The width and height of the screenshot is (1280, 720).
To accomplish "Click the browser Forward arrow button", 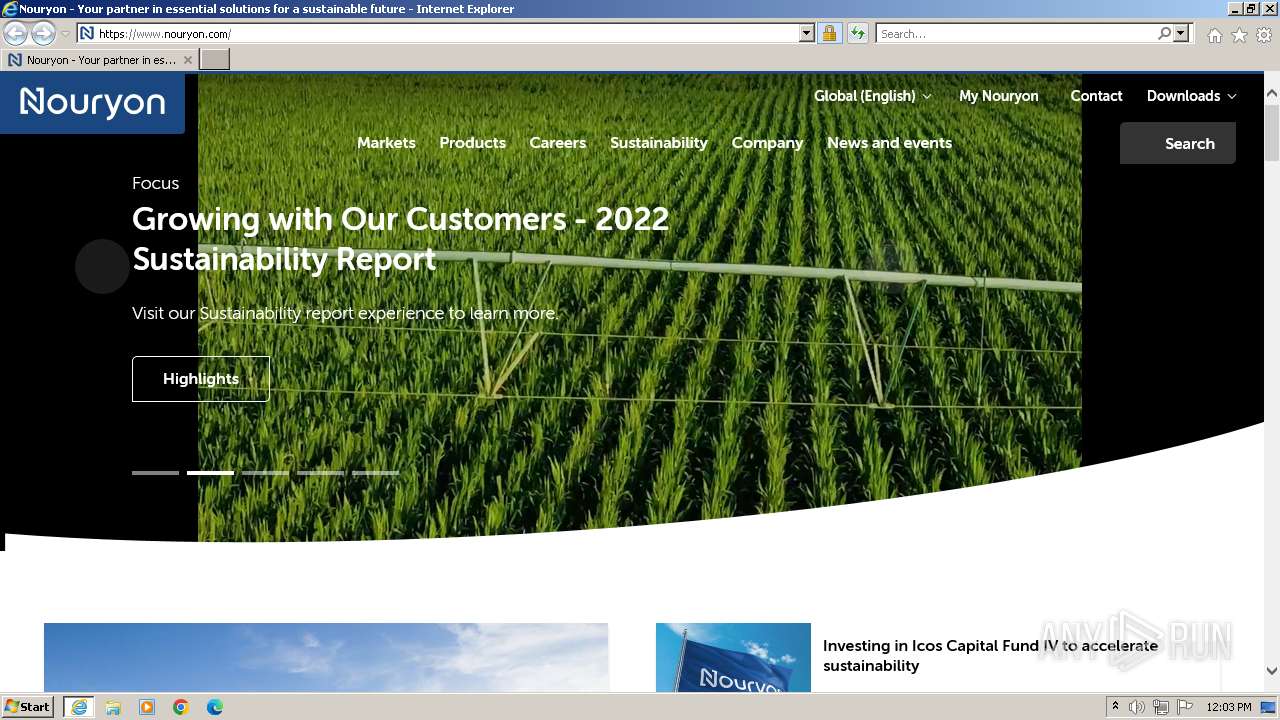I will coord(43,33).
